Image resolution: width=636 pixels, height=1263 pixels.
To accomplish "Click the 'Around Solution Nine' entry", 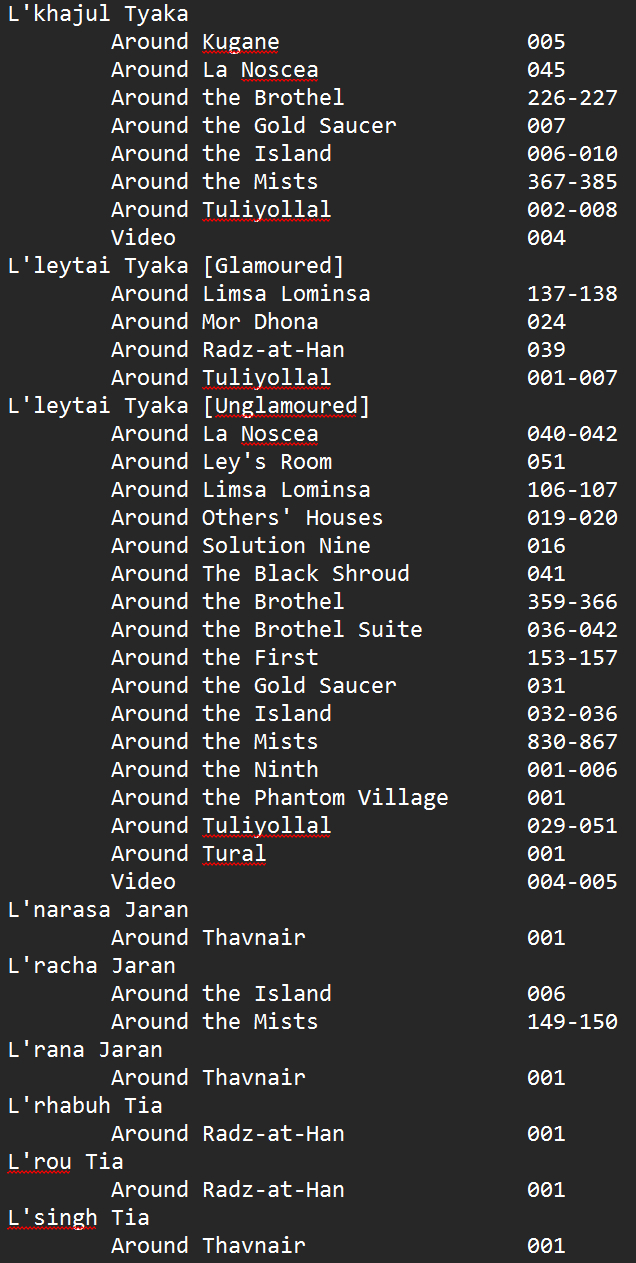I will (240, 546).
